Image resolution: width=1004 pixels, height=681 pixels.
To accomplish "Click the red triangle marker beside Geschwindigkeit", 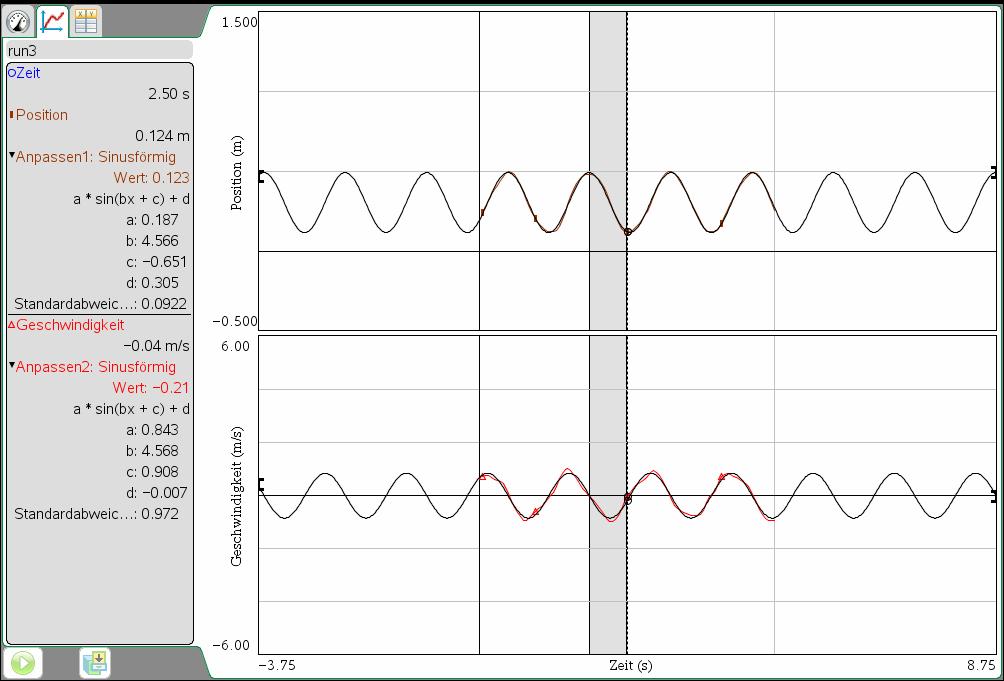I will click(x=12, y=325).
